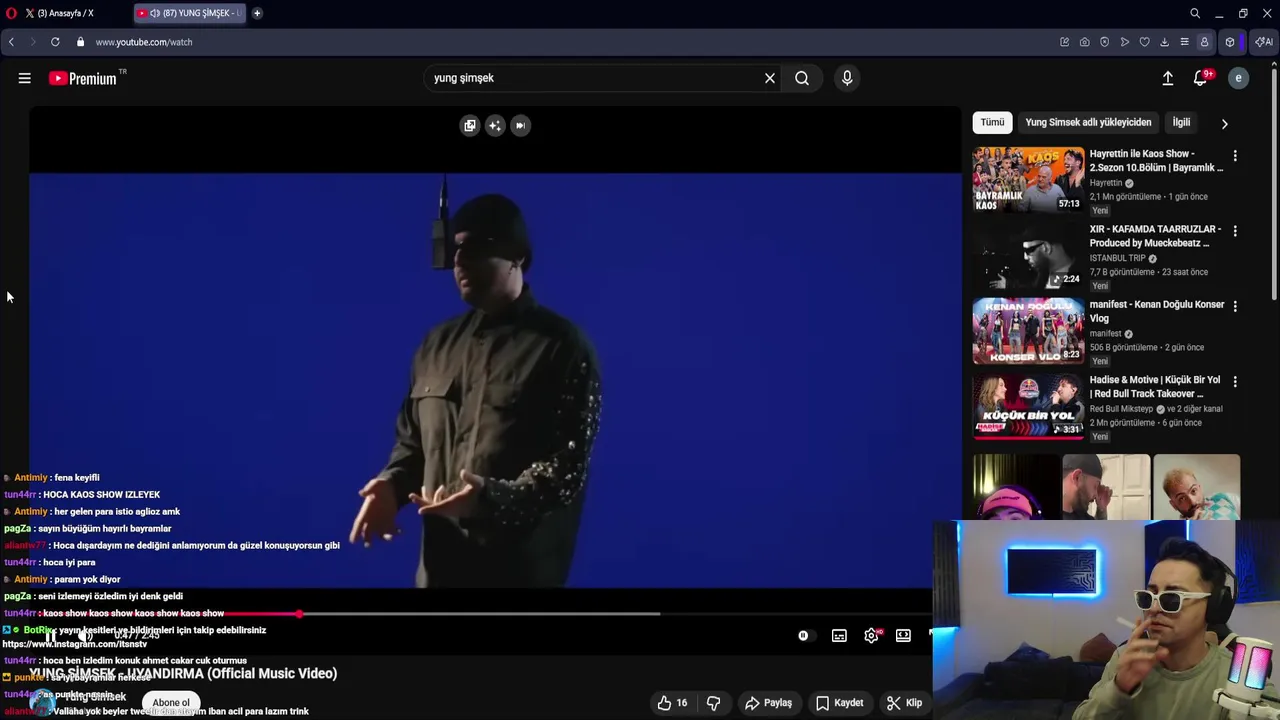Like the video with thumbs up
1280x720 pixels.
pos(672,703)
